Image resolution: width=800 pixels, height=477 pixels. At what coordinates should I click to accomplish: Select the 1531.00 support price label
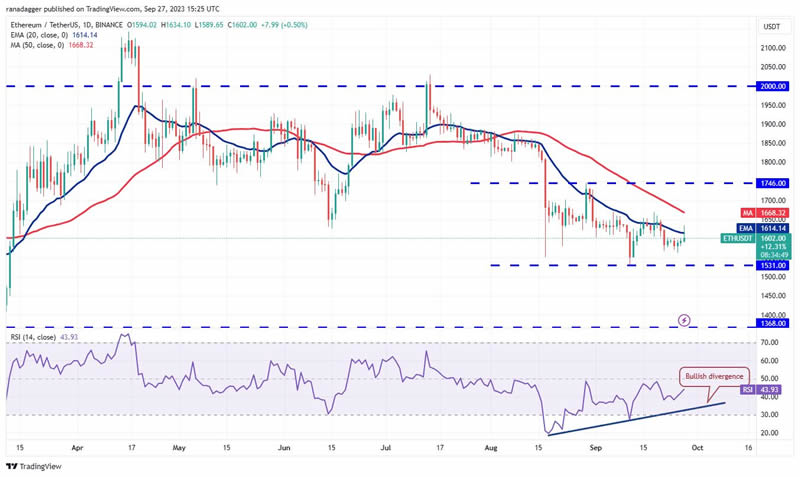click(x=773, y=265)
